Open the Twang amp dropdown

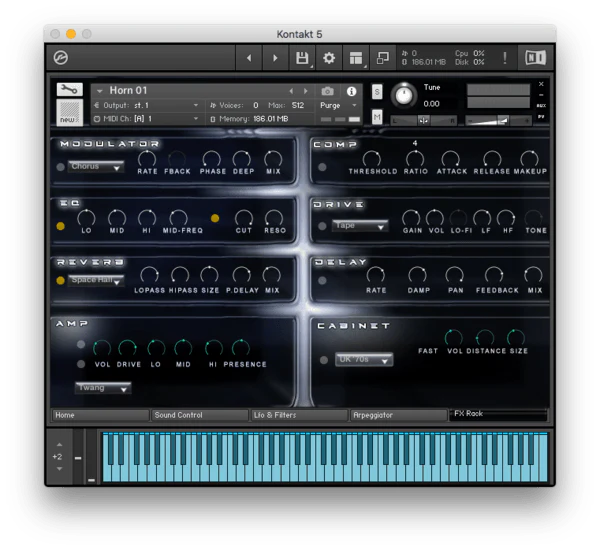tap(103, 388)
